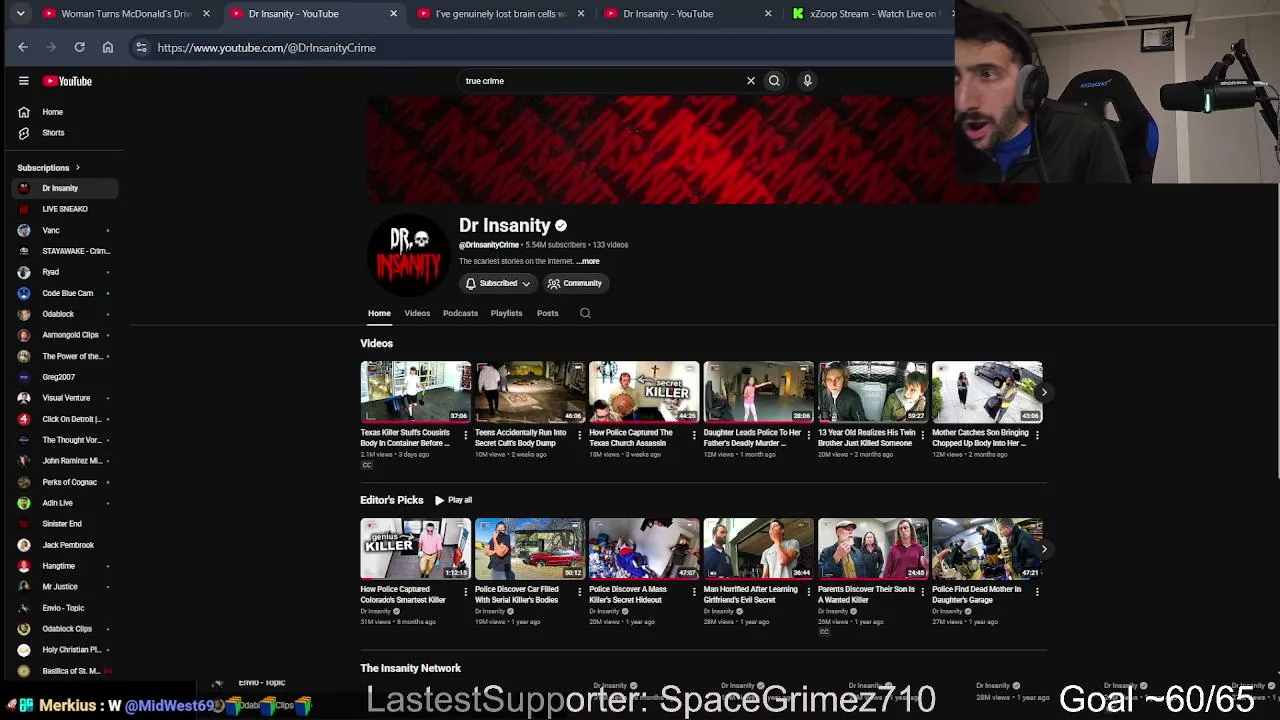Search within the Dr Insanity channel
The height and width of the screenshot is (720, 1280).
coord(585,313)
